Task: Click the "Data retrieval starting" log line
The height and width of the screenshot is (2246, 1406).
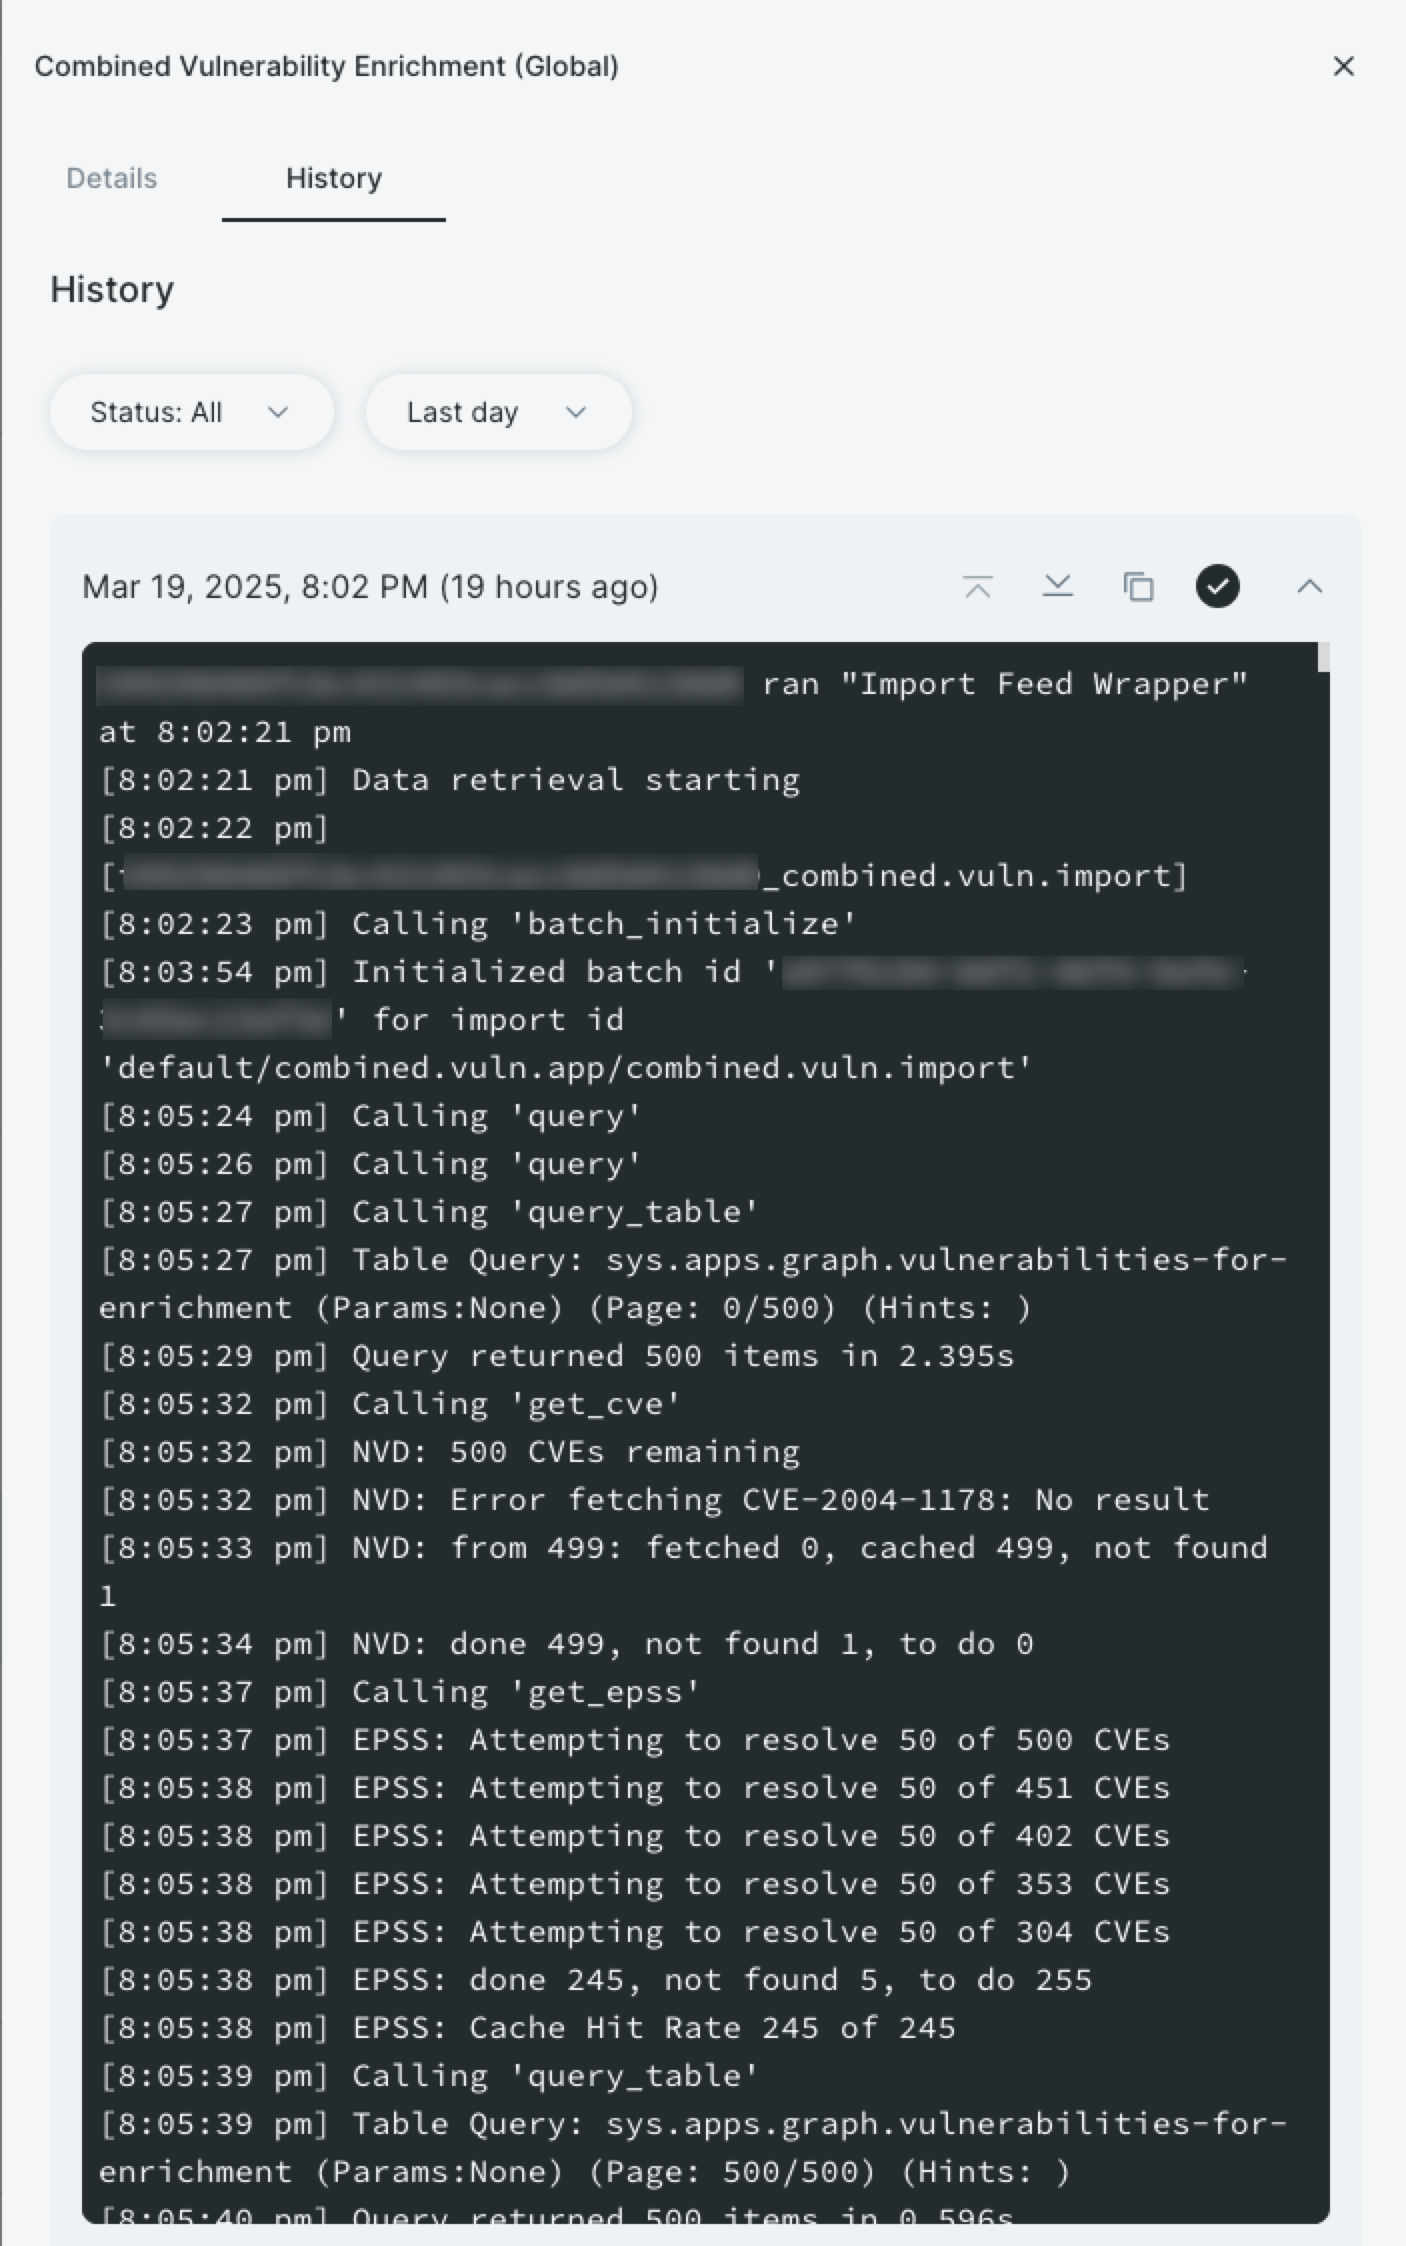Action: coord(450,780)
